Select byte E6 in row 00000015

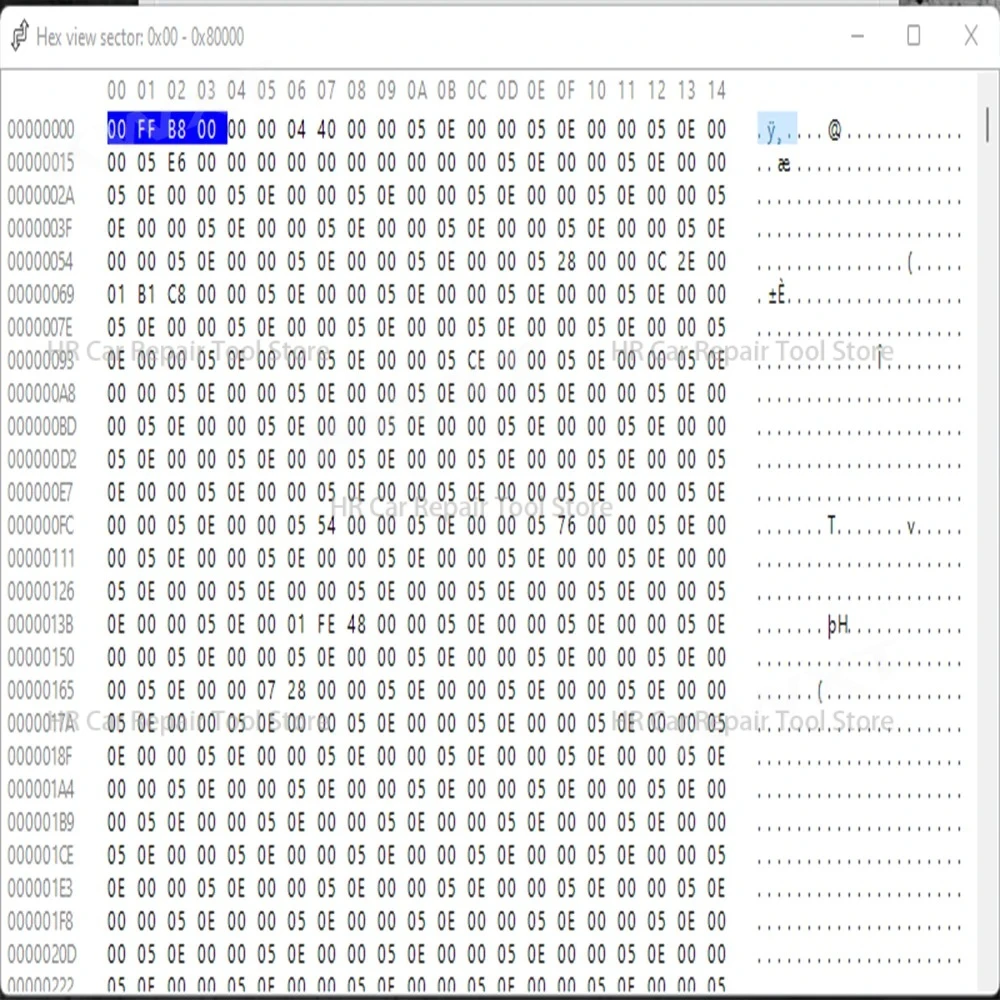177,163
